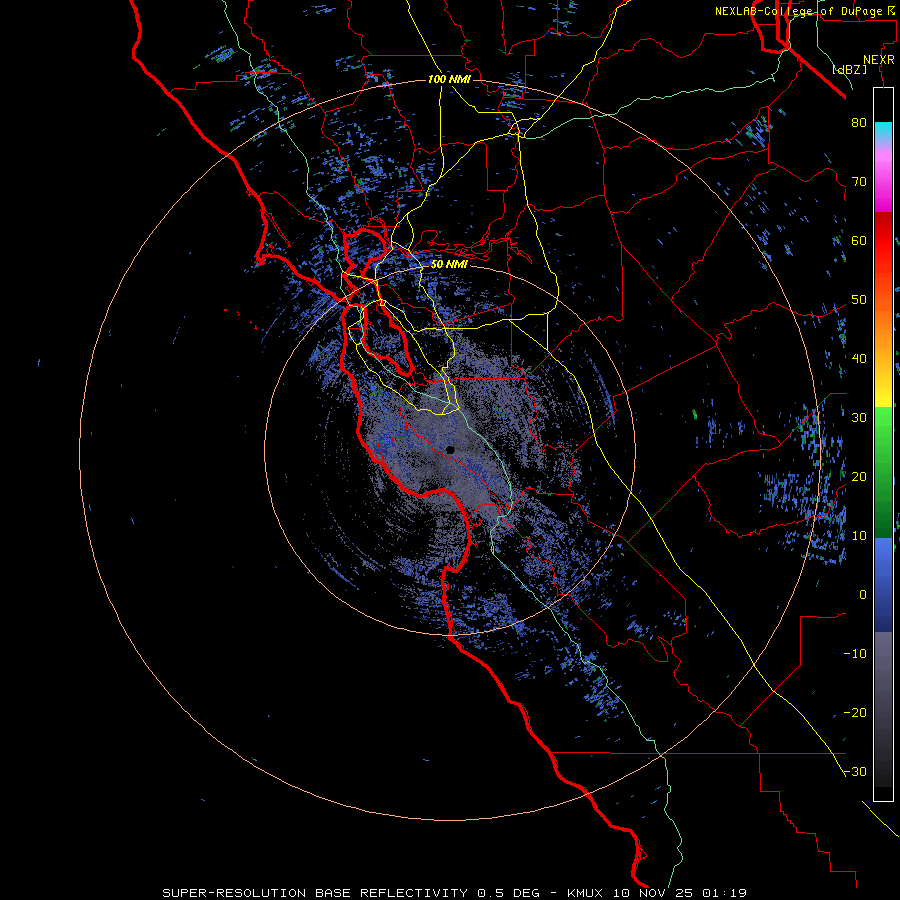The image size is (900, 900).
Task: Click the -10 value on the color scale
Action: pos(855,654)
